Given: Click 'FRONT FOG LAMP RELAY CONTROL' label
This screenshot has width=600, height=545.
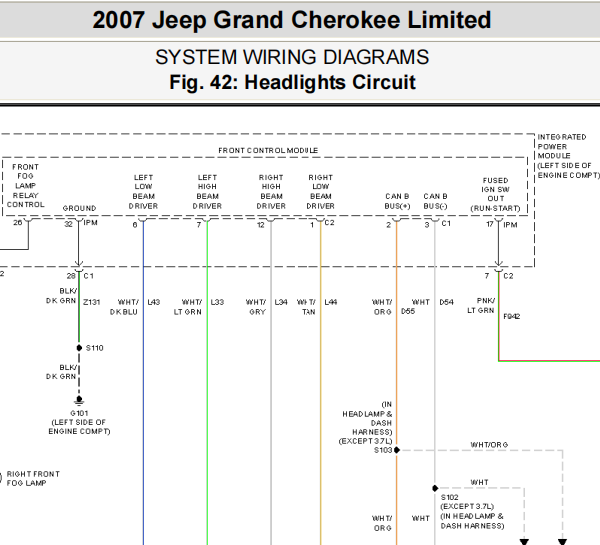Looking at the screenshot, I should pos(26,186).
